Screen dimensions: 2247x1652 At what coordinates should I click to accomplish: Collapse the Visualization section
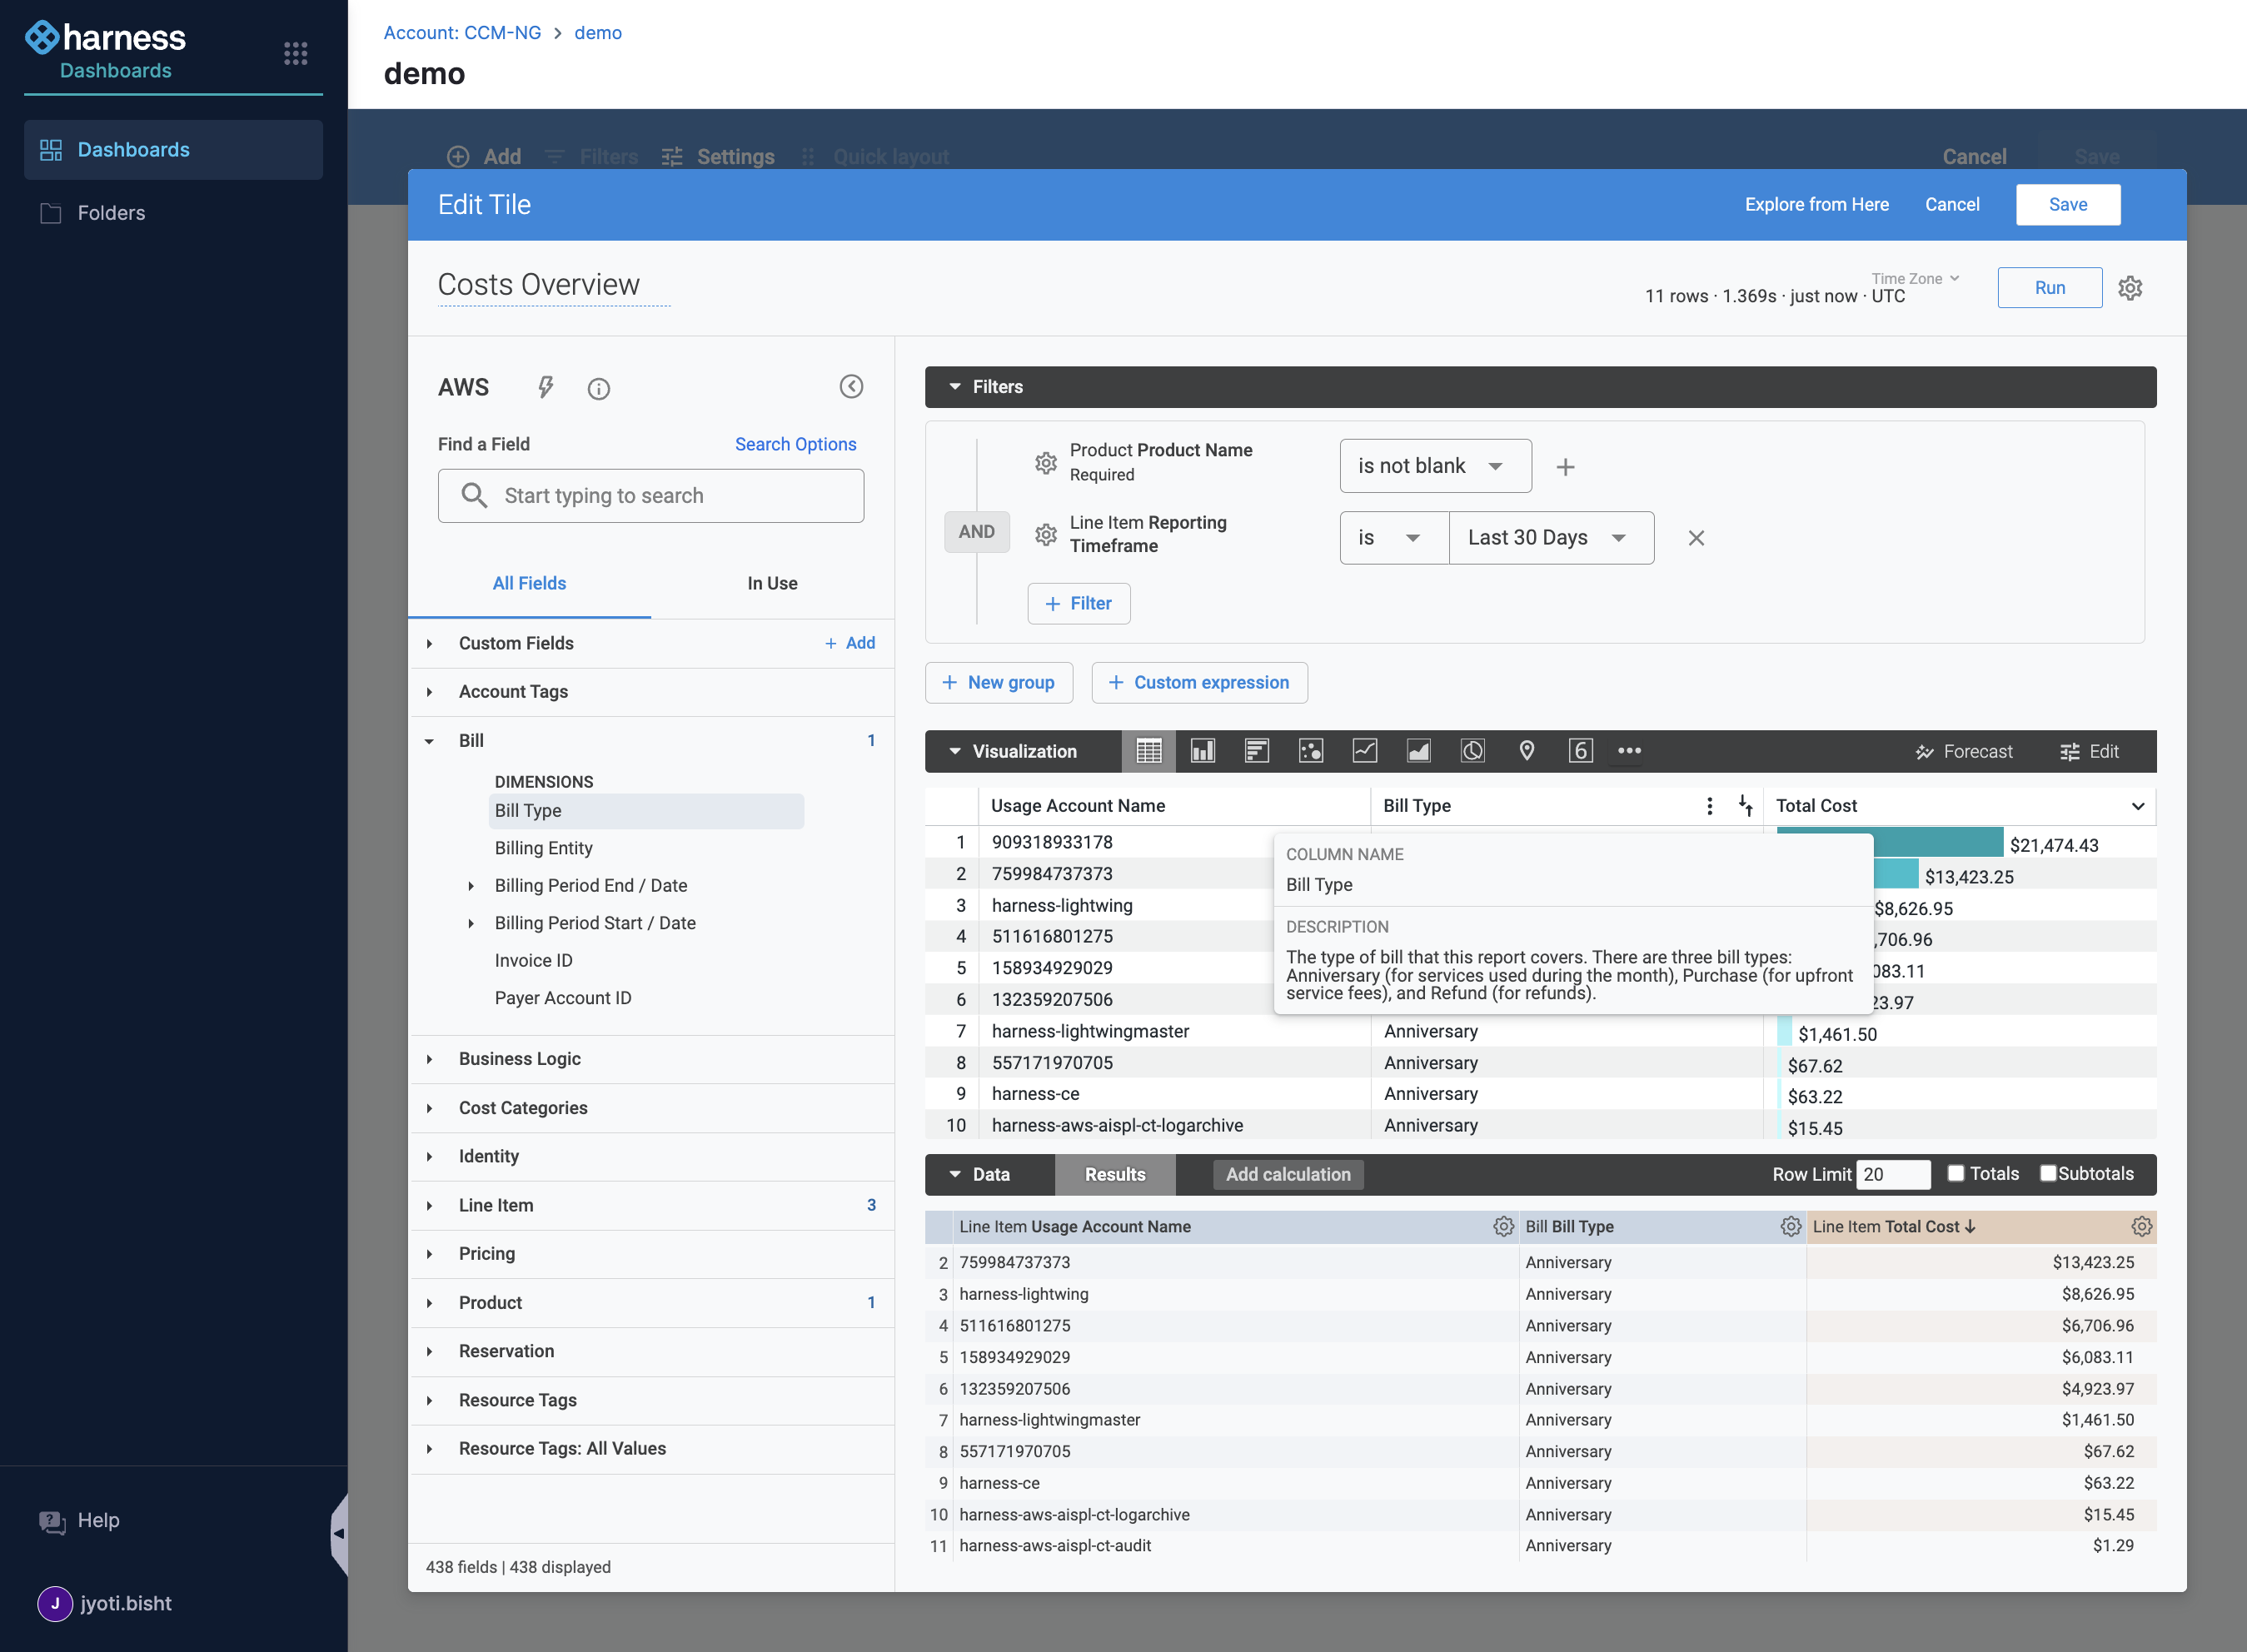(955, 751)
